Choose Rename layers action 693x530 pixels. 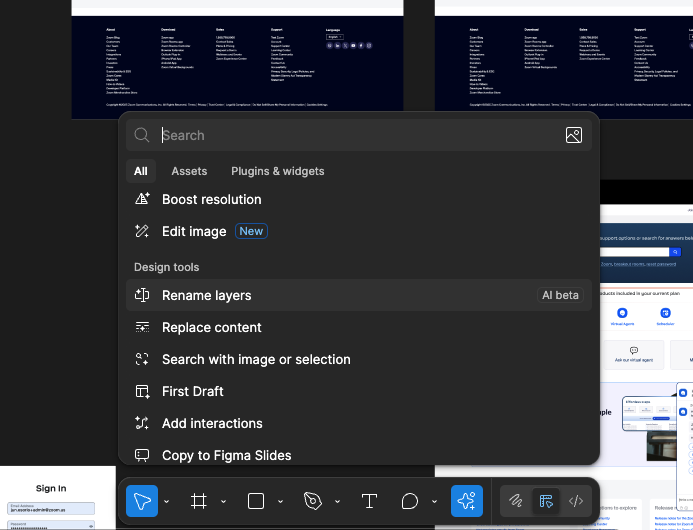tap(207, 295)
